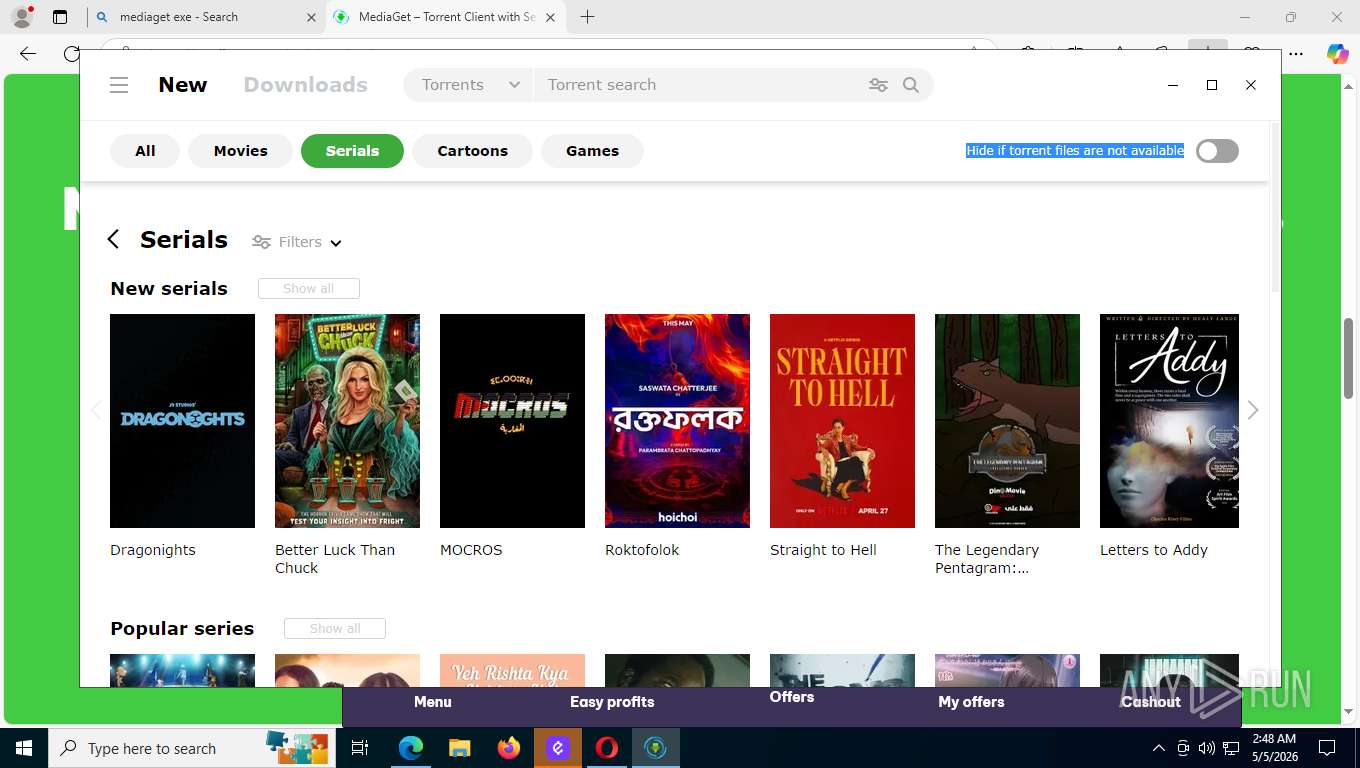
Task: Open the Straight to Hell poster
Action: 842,421
